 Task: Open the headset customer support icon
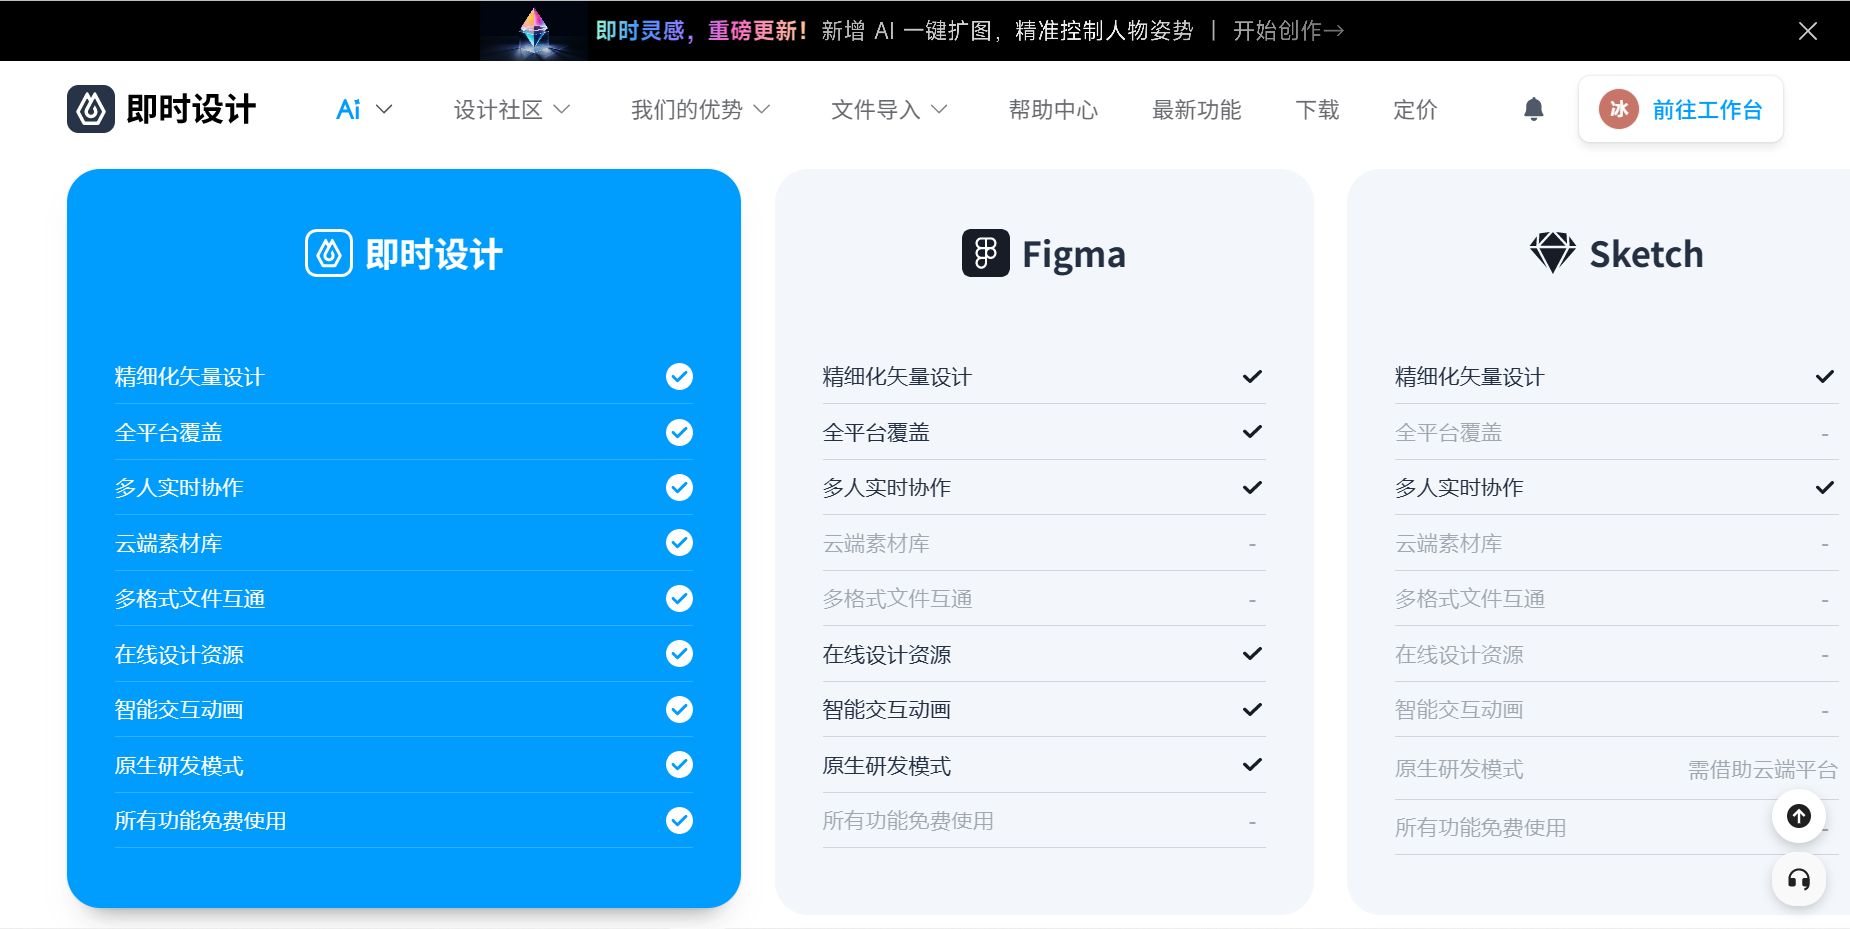coord(1798,879)
